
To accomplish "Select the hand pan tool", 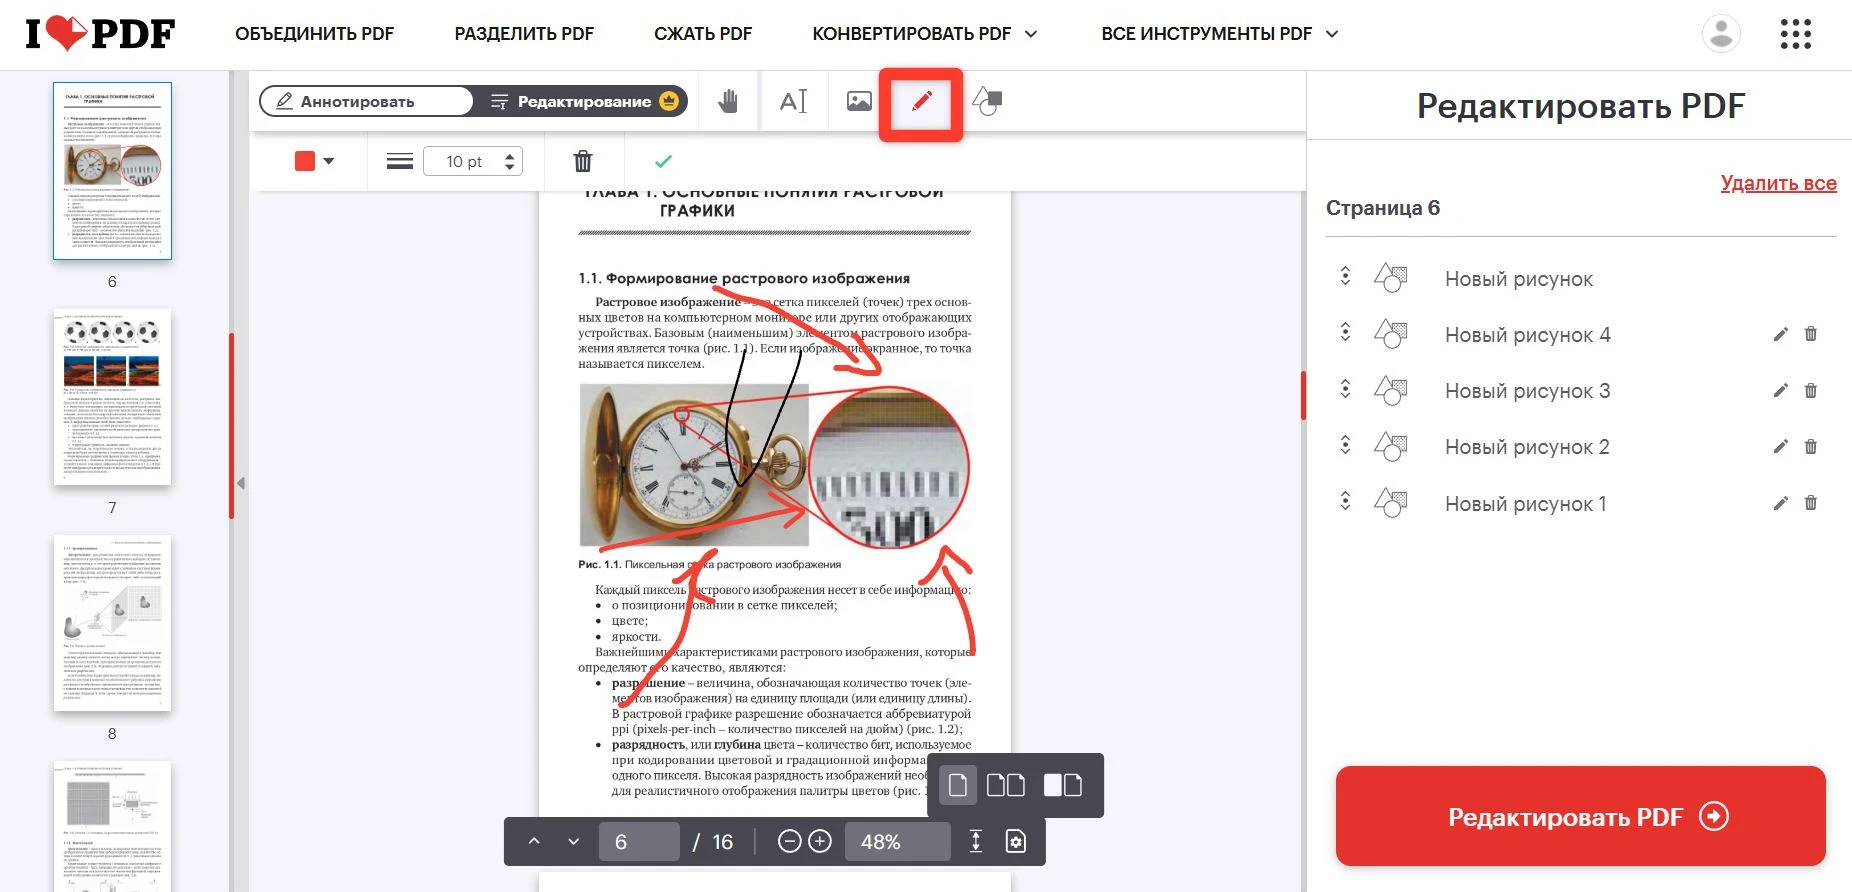I will point(728,101).
